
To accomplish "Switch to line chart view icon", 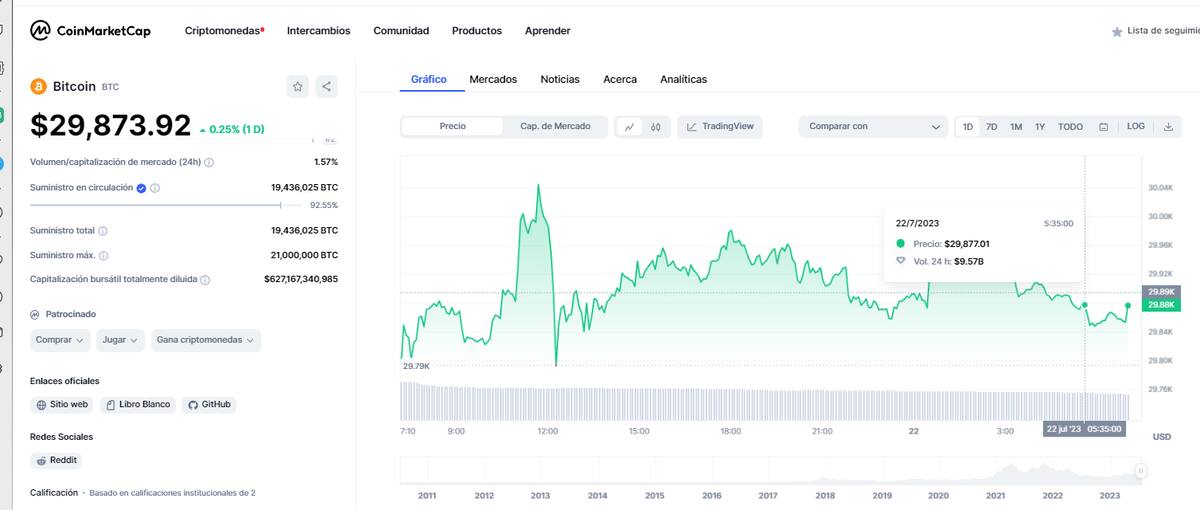I will pos(629,127).
